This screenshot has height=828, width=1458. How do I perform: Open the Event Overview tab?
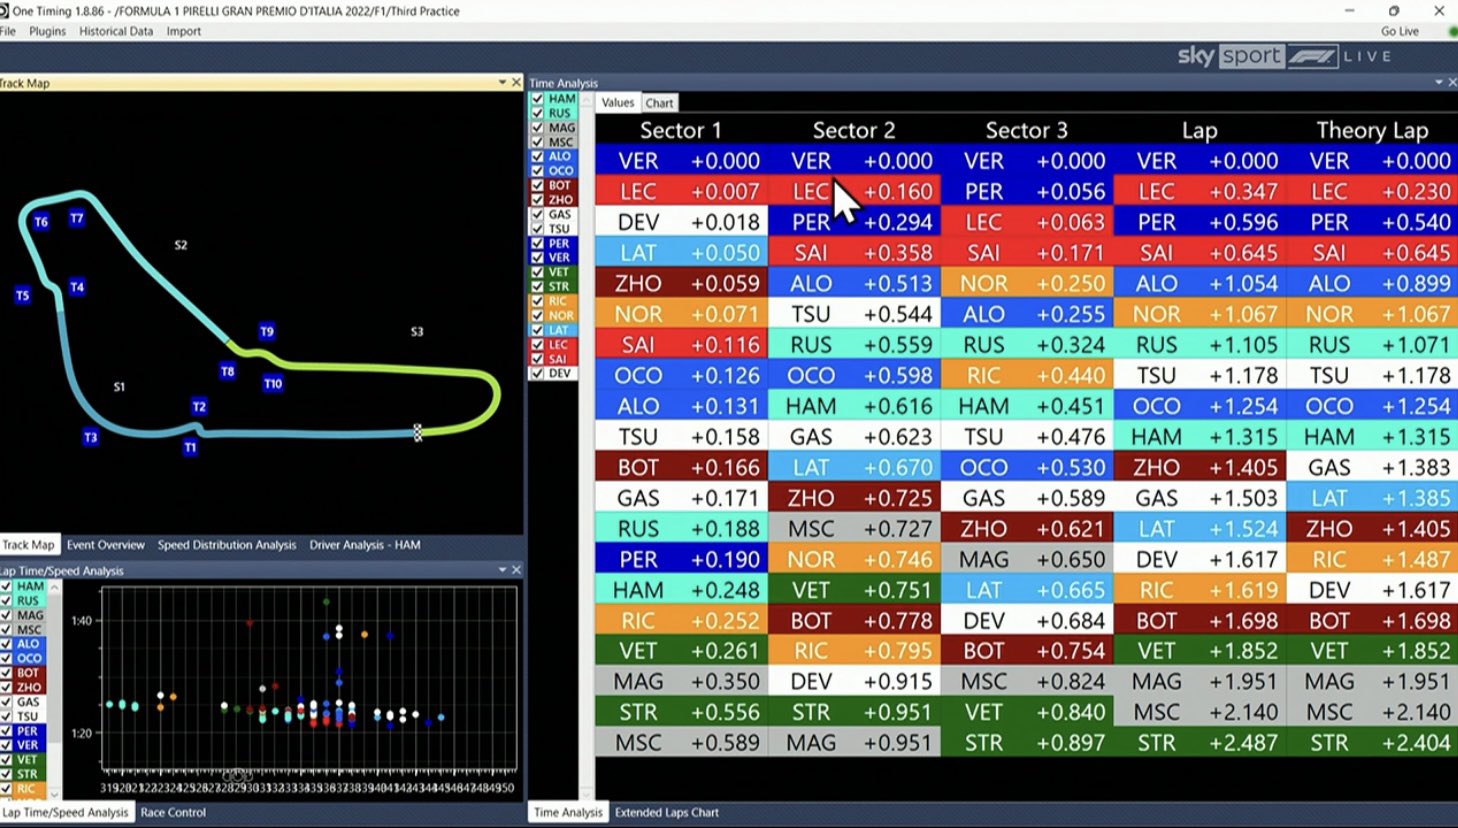(106, 545)
